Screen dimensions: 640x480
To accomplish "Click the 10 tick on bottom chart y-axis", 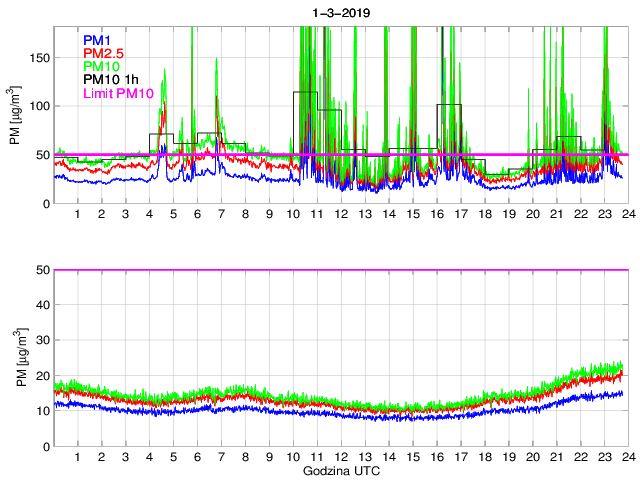I will pyautogui.click(x=41, y=411).
